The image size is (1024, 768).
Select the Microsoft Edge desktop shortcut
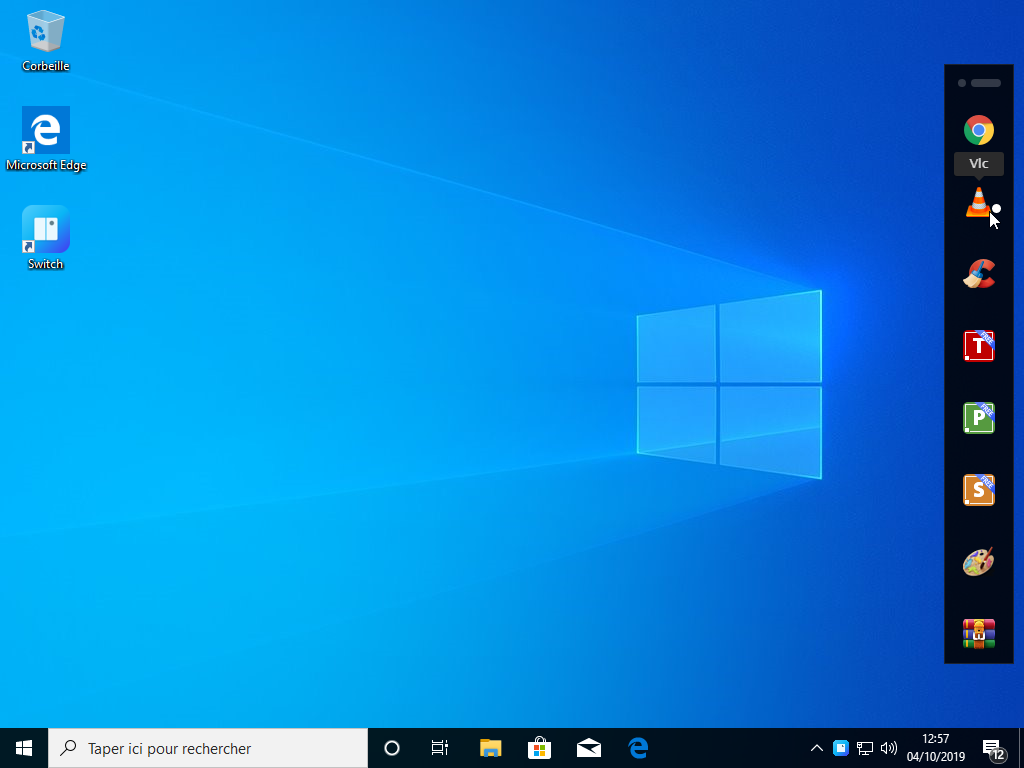tap(46, 139)
